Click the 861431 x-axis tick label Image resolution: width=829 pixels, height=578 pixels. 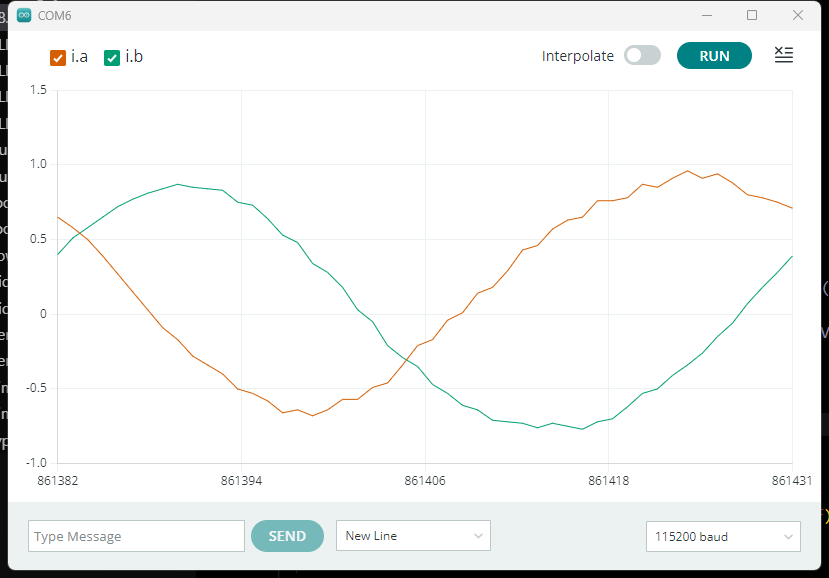tap(791, 481)
